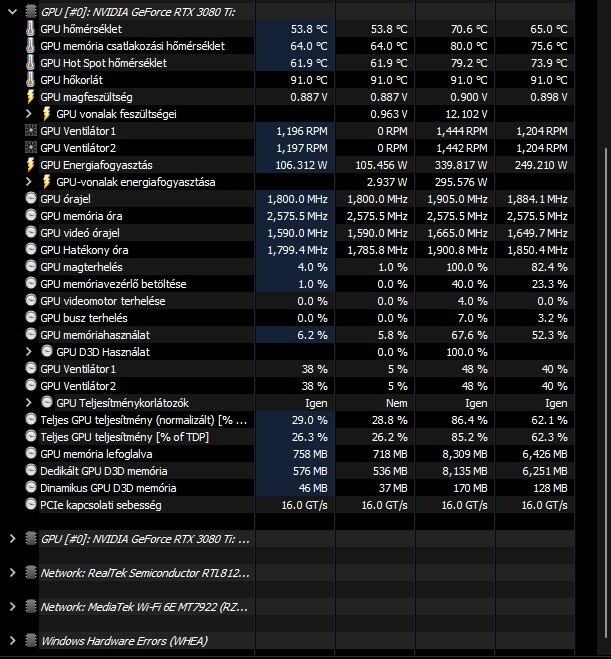Click chip icon of MediaTek Wi-Fi section
Screen dimensions: 611x659
pyautogui.click(x=31, y=606)
